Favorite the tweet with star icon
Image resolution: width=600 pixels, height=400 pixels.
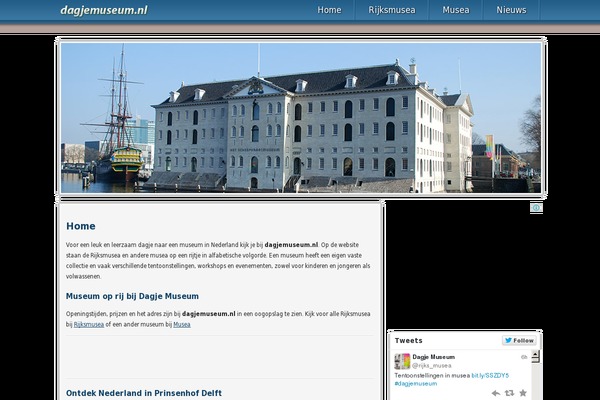[523, 392]
